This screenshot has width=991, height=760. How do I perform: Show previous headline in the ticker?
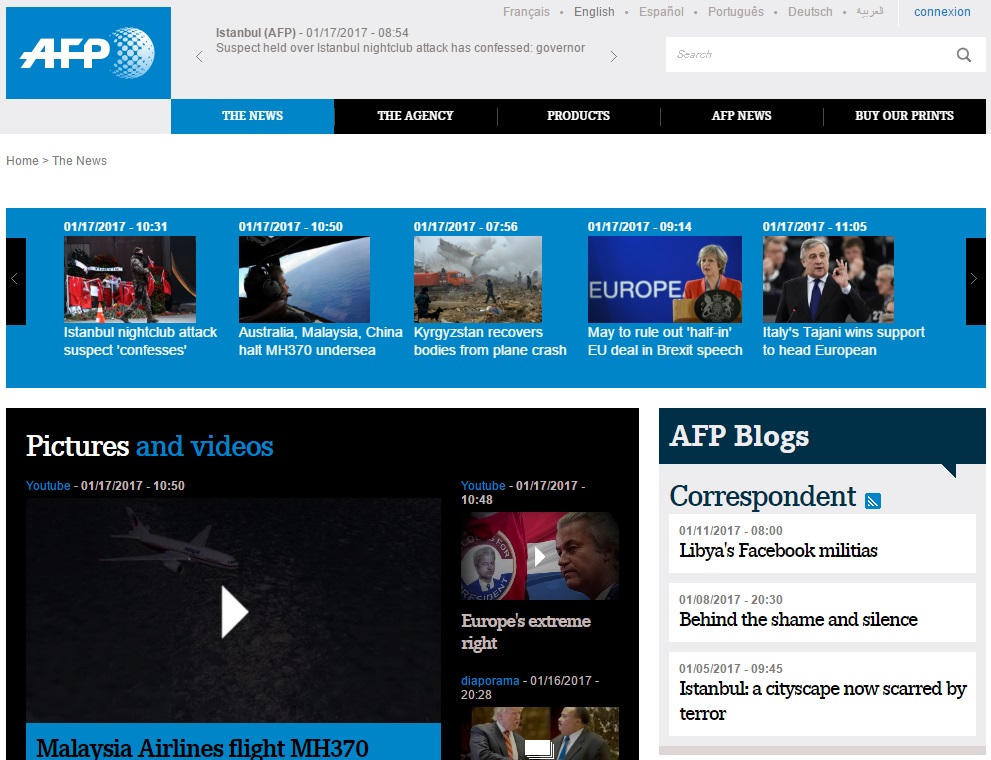(x=199, y=57)
